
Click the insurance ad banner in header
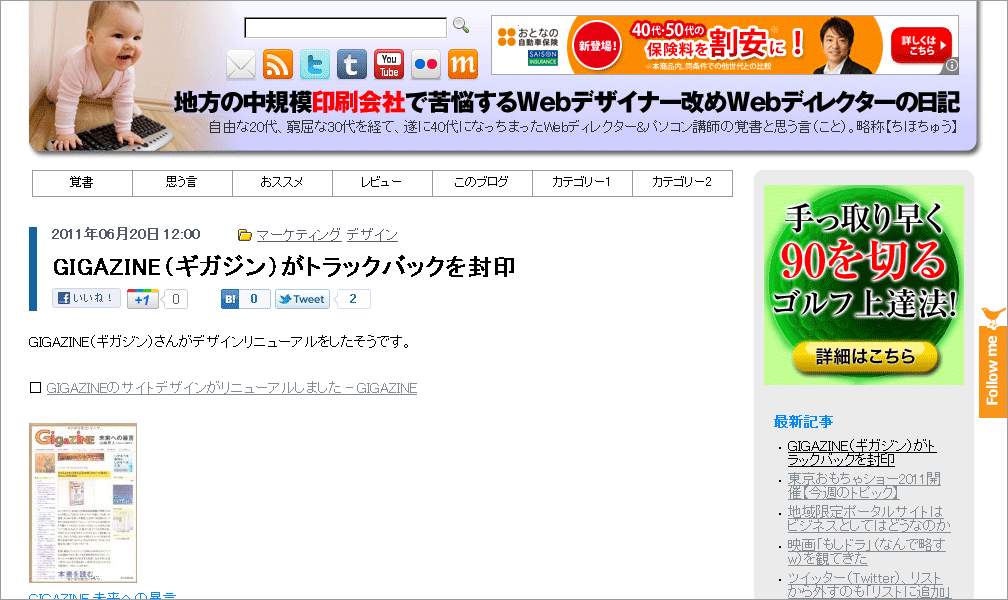click(724, 45)
